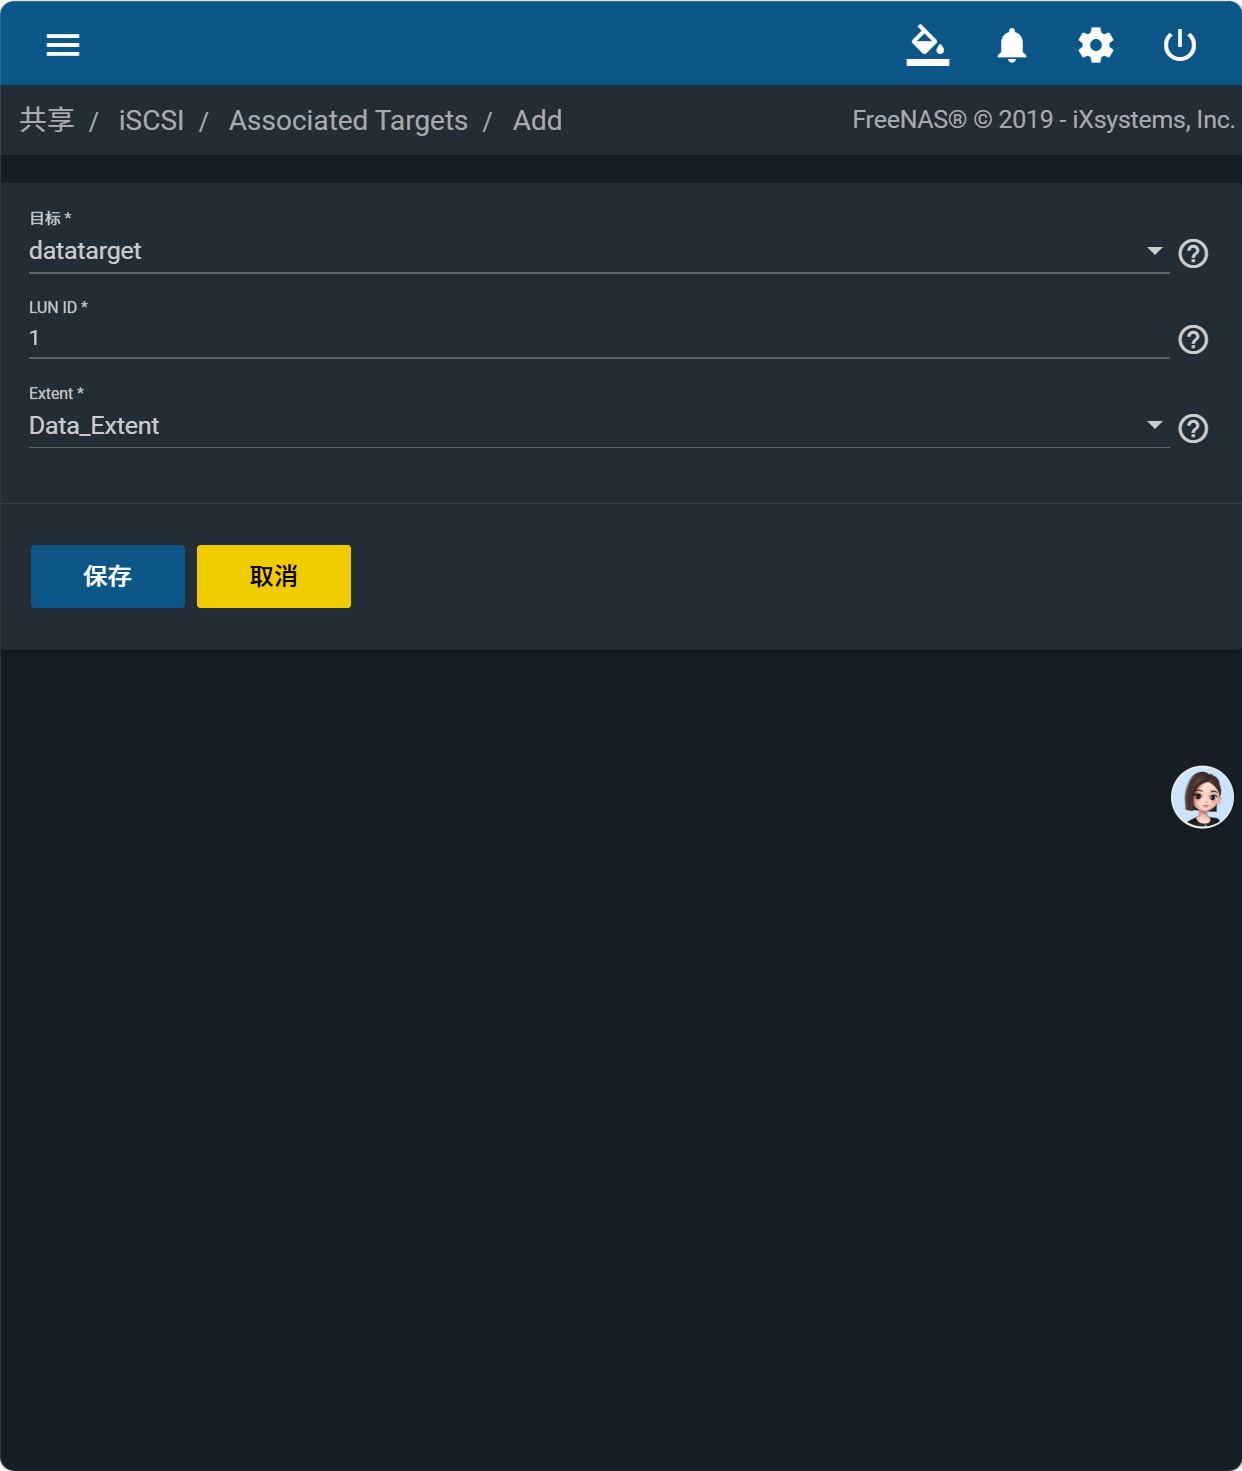Screen dimensions: 1242x1471
Task: Open the hamburger navigation menu
Action: click(x=63, y=45)
